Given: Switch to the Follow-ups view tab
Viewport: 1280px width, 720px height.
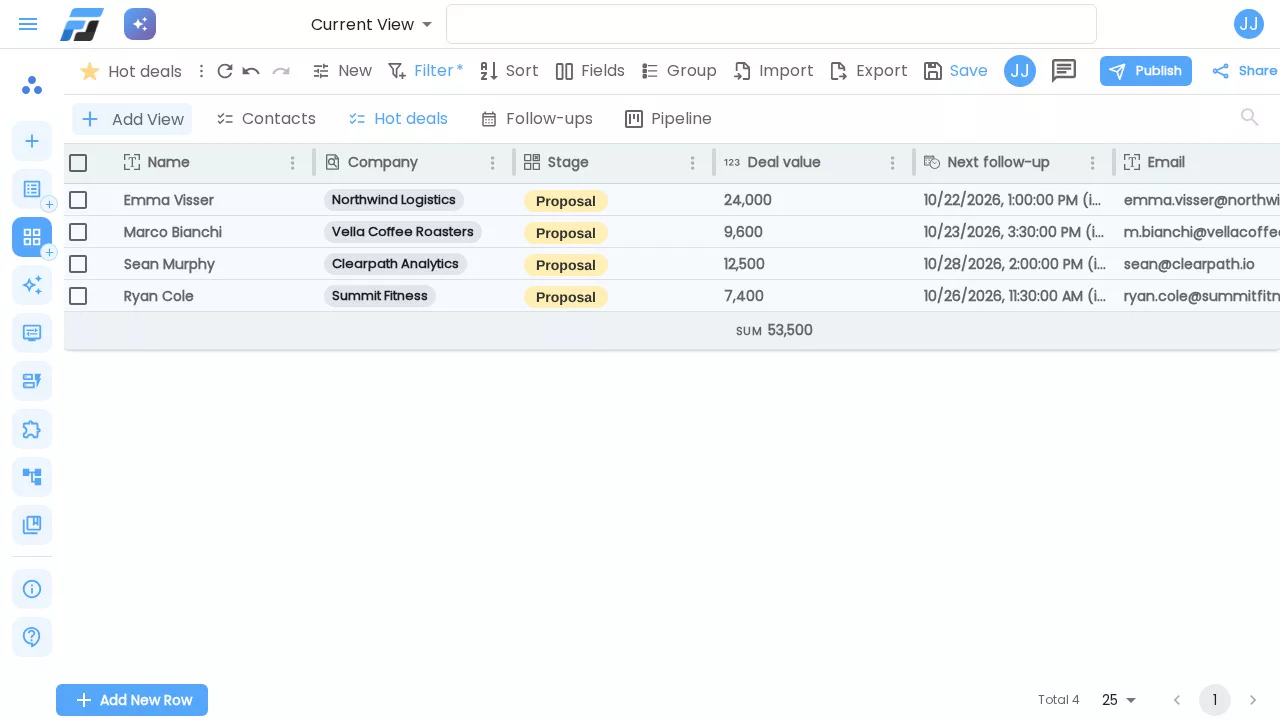Looking at the screenshot, I should coord(537,119).
